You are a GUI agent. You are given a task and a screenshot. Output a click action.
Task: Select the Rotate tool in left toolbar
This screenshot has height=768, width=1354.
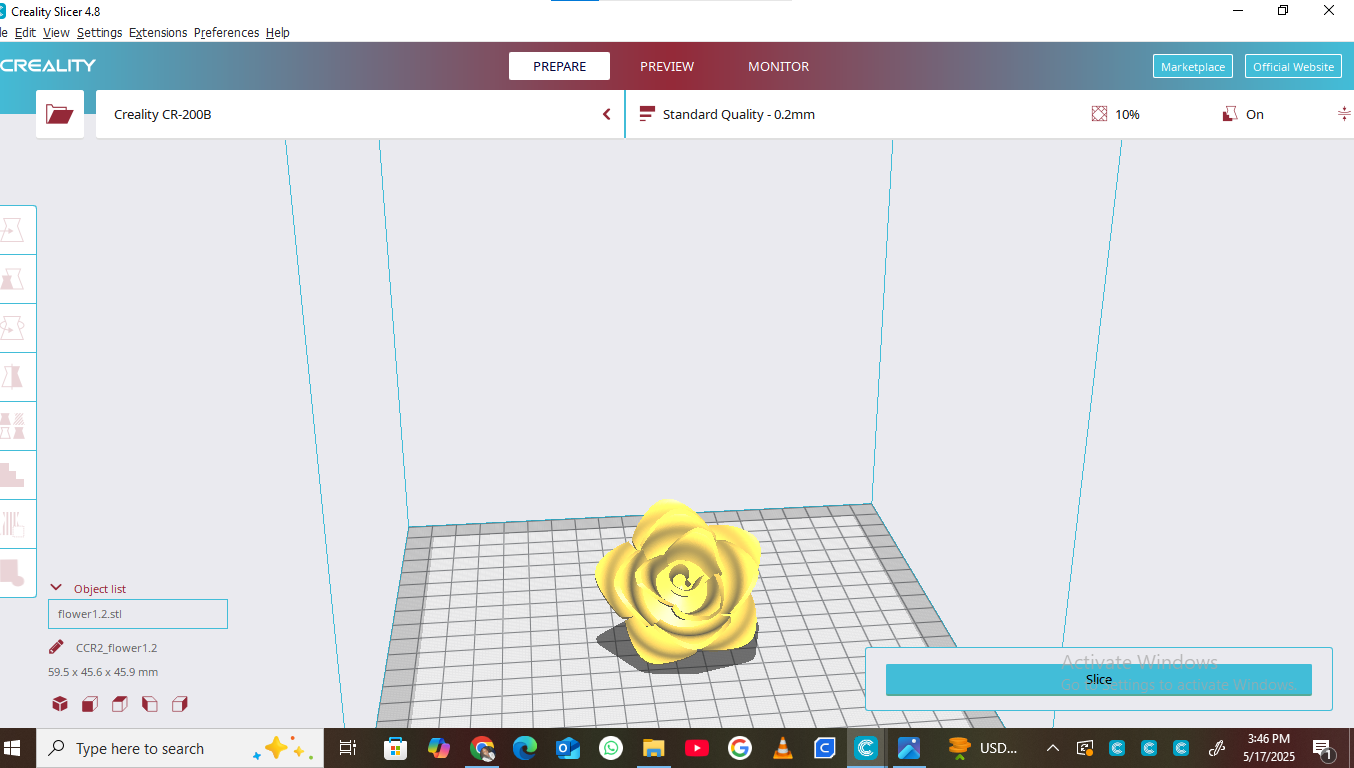tap(14, 328)
